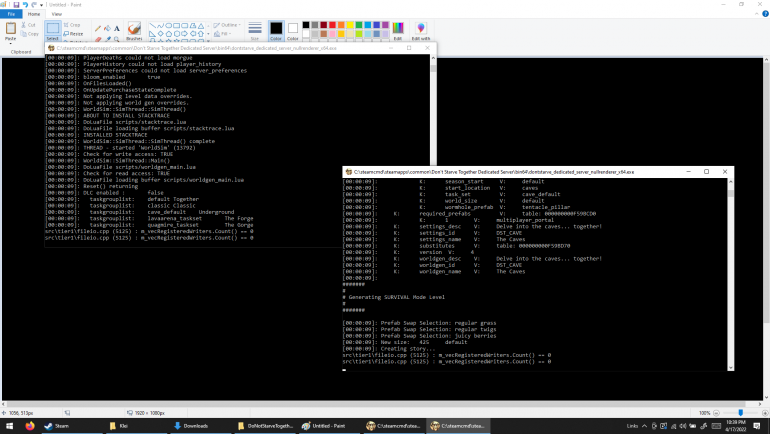The width and height of the screenshot is (770, 434).
Task: Open the Brushes tool
Action: tap(134, 30)
